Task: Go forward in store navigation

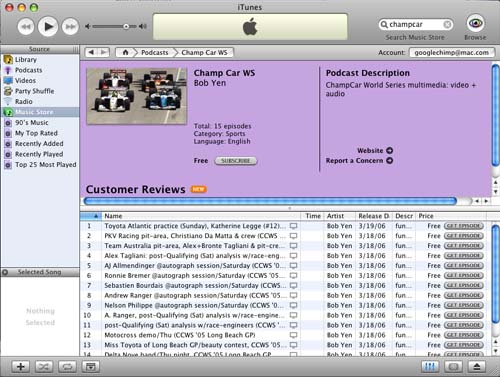Action: [103, 52]
